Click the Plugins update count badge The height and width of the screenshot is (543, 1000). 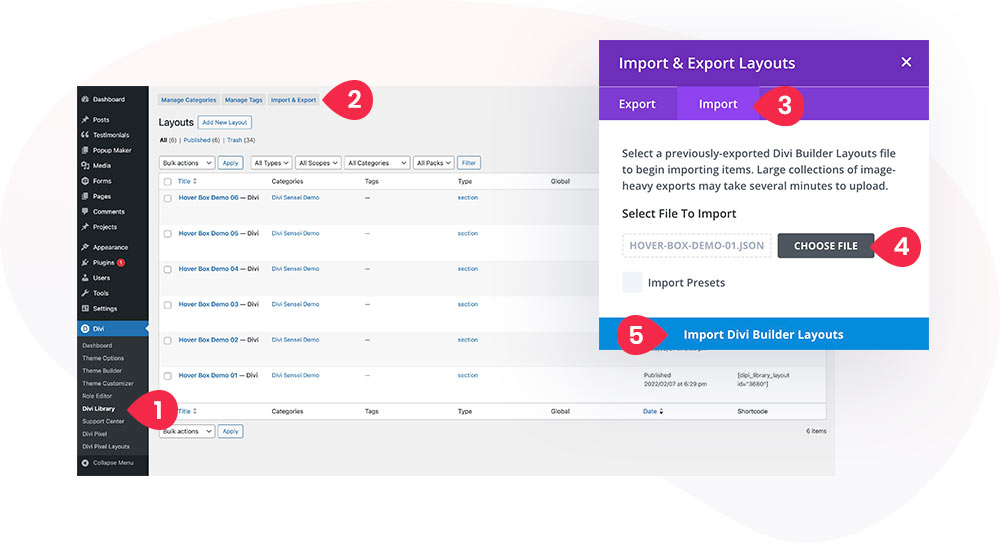pos(121,263)
